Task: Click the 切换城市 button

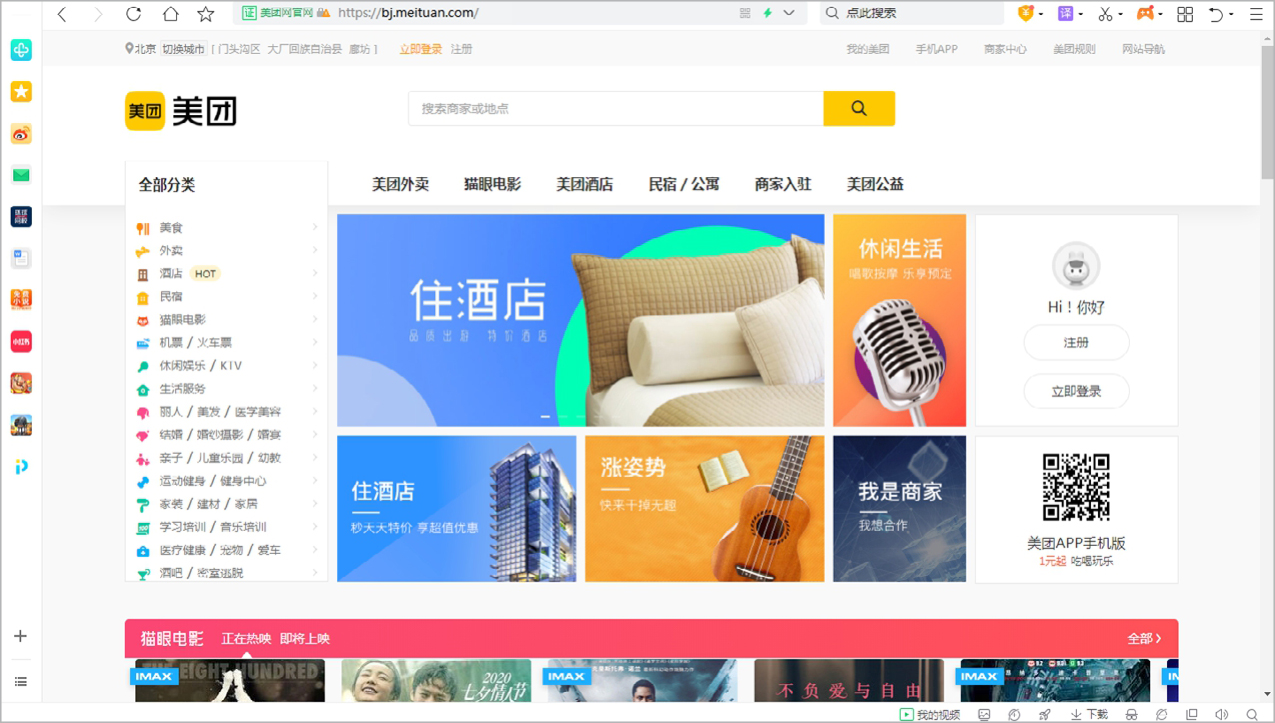Action: click(183, 49)
